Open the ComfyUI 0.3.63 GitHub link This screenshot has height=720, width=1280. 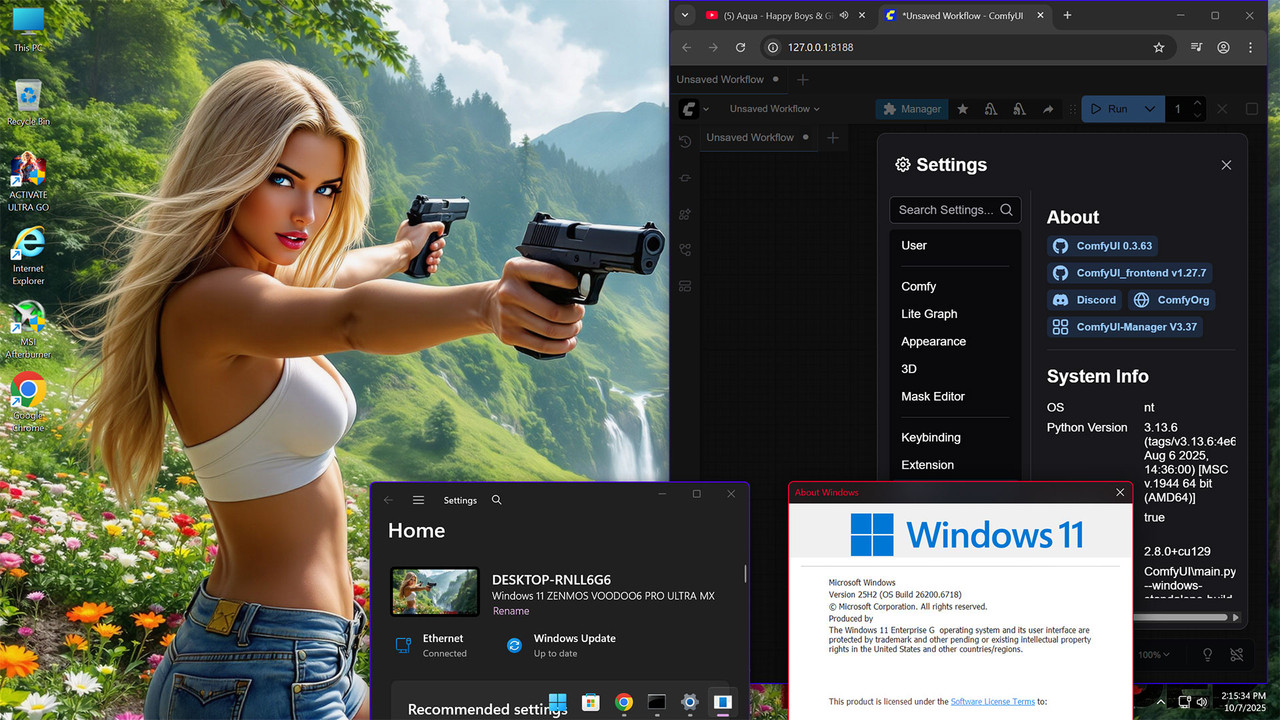click(x=1102, y=246)
